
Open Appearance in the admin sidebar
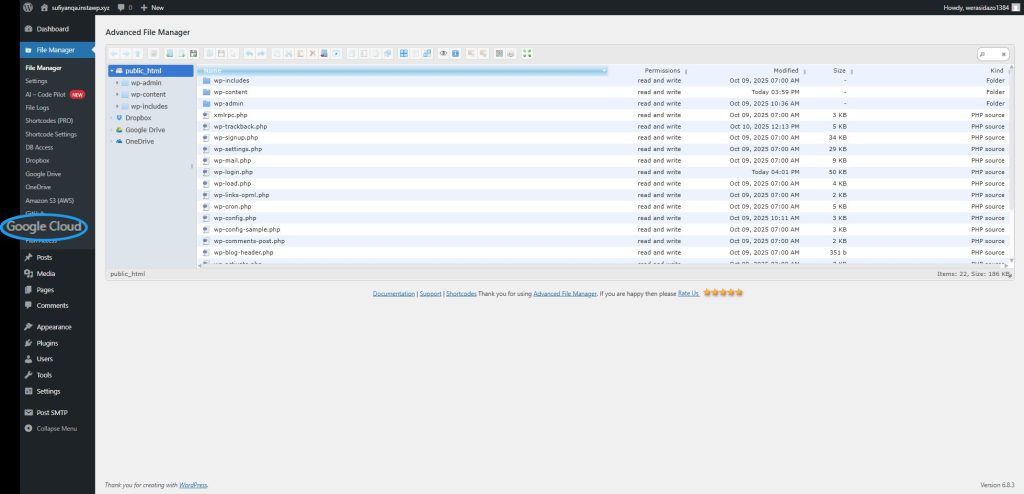(54, 327)
